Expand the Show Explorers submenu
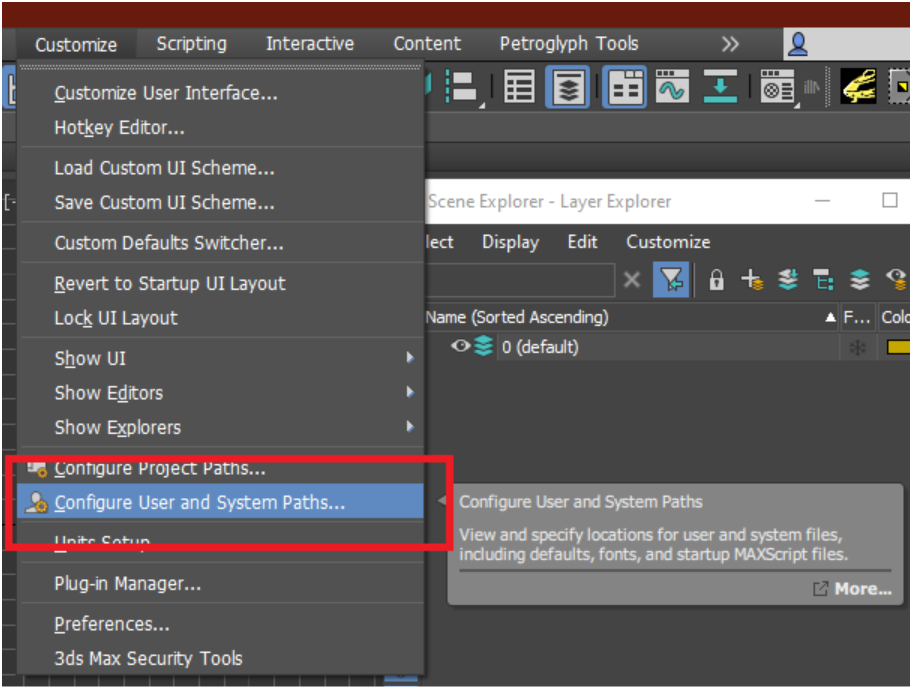 411,427
